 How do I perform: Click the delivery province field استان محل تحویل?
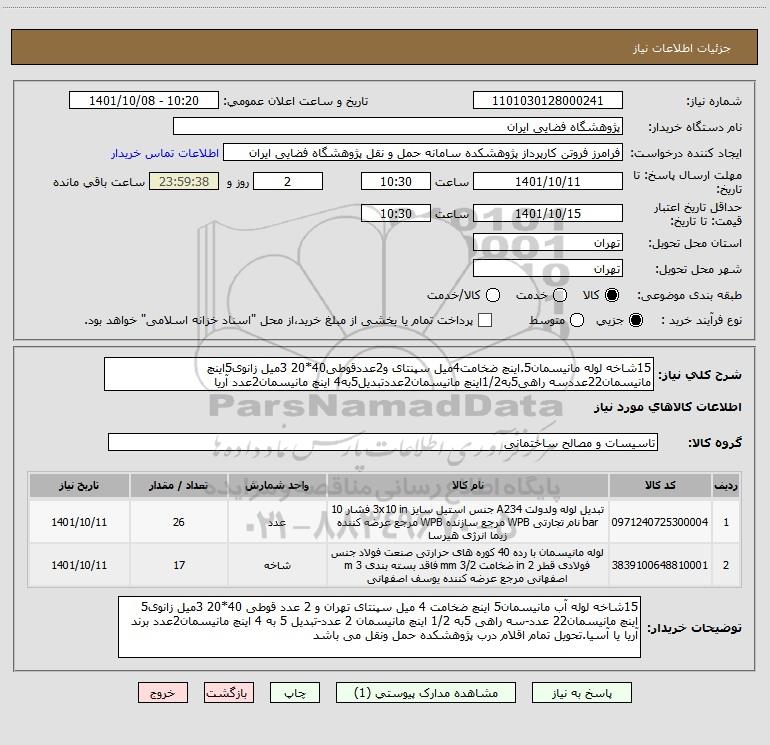548,243
